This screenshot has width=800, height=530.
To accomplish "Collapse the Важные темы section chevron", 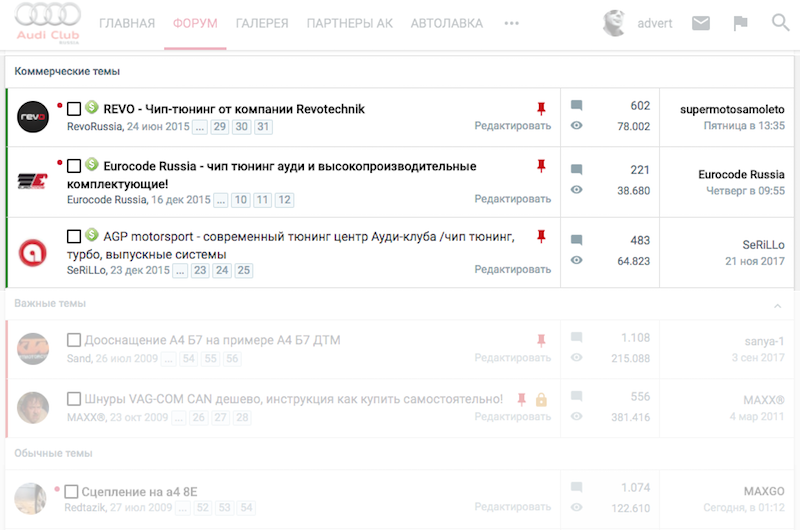I will point(778,306).
